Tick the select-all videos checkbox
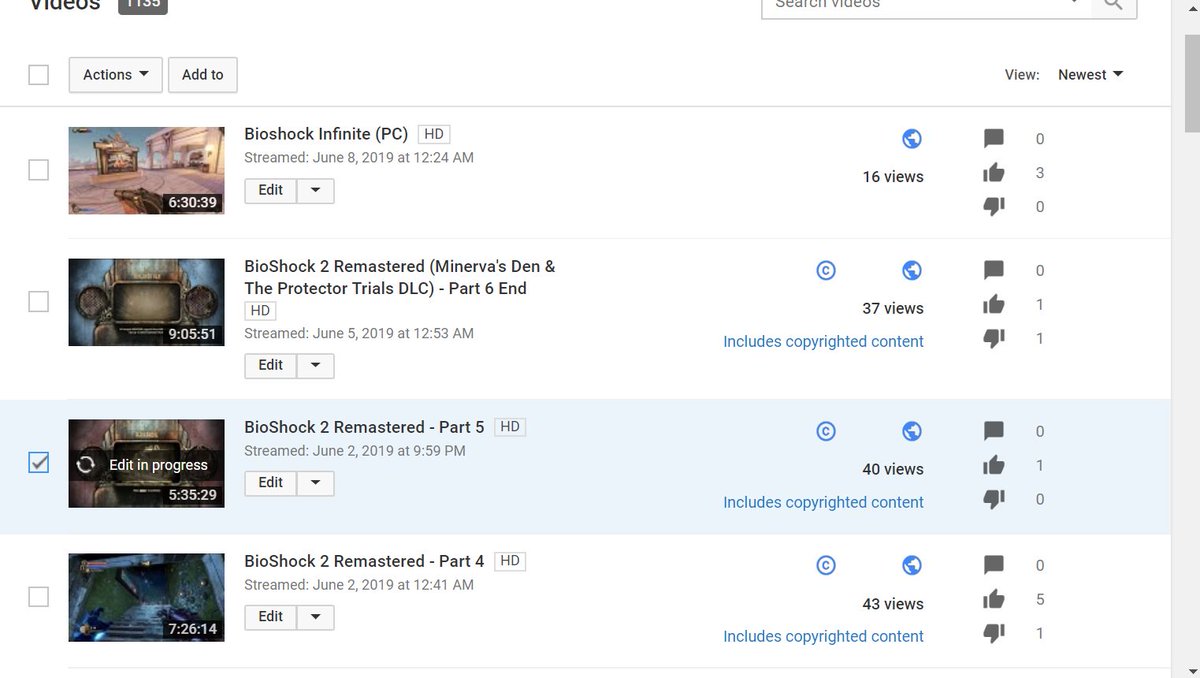 tap(38, 74)
